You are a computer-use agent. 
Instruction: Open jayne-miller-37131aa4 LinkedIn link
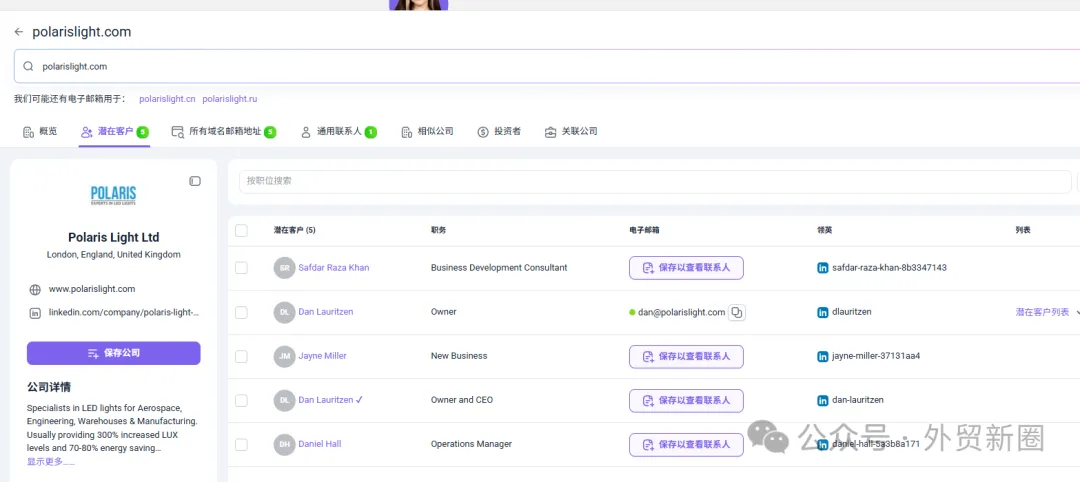click(876, 356)
